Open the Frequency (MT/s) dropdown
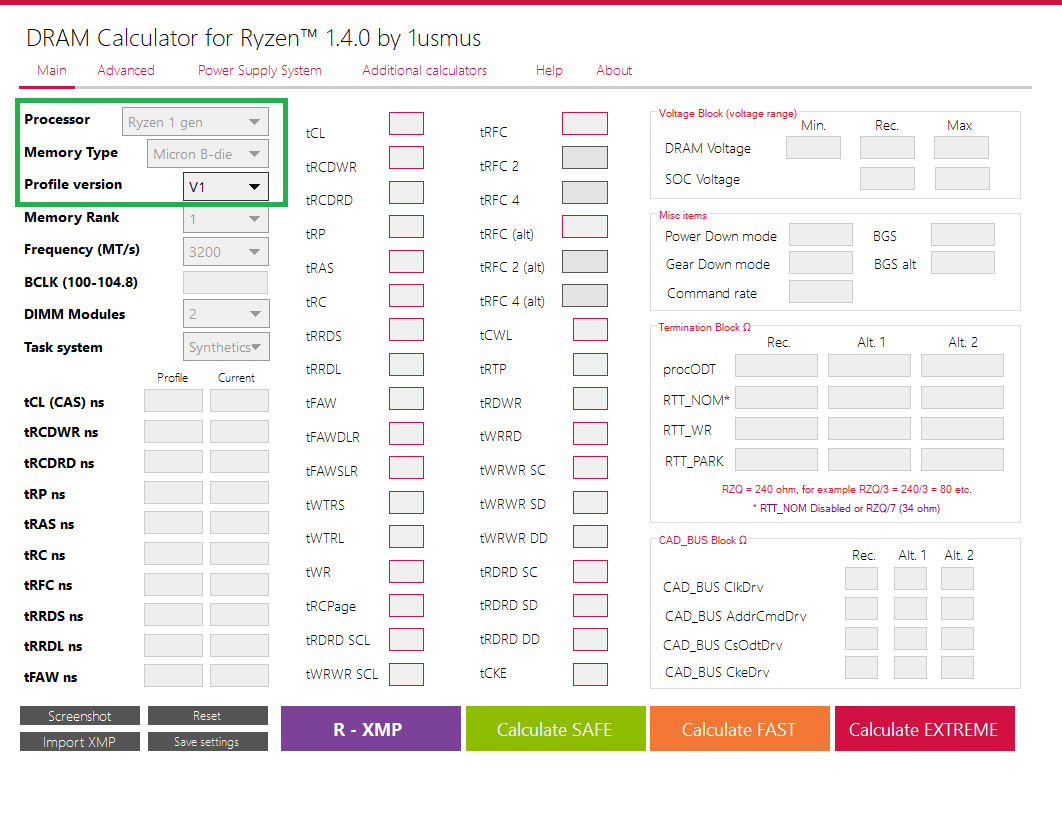Viewport: 1062px width, 825px height. (226, 251)
